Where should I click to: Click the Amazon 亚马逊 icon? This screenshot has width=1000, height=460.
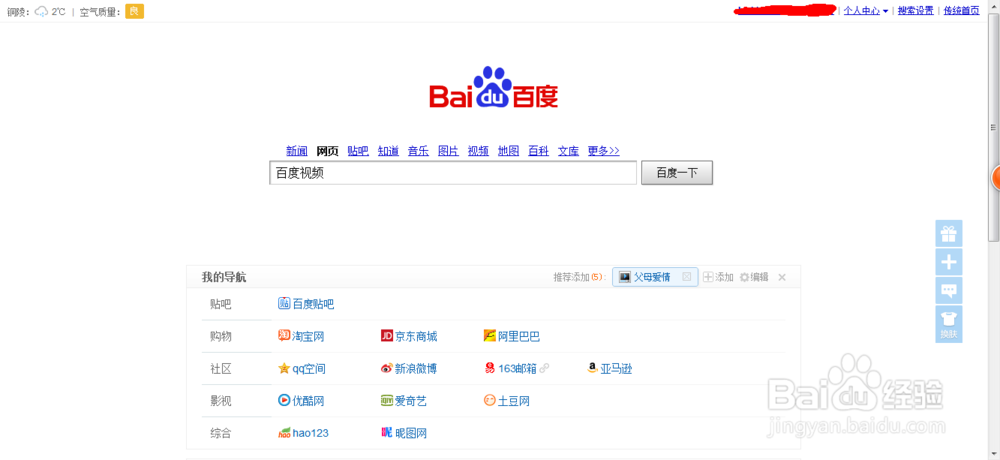point(592,368)
